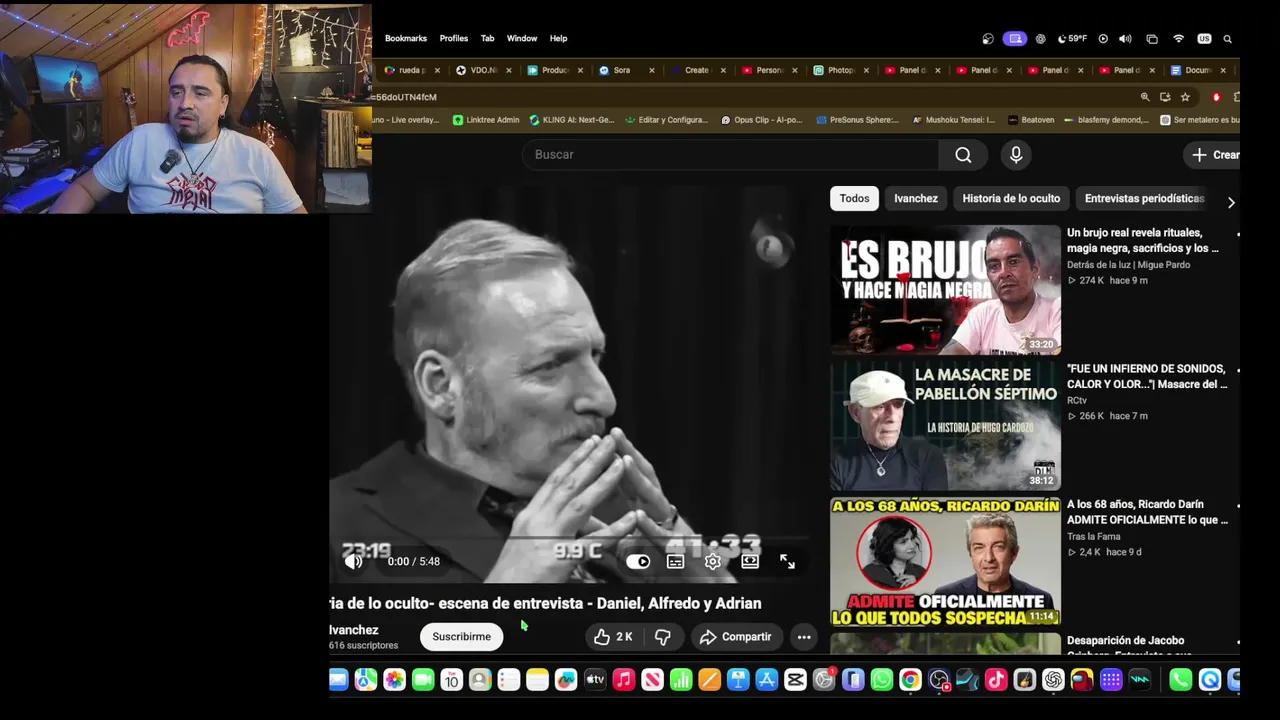
Task: Open more actions menu beside Compartir
Action: coord(804,637)
